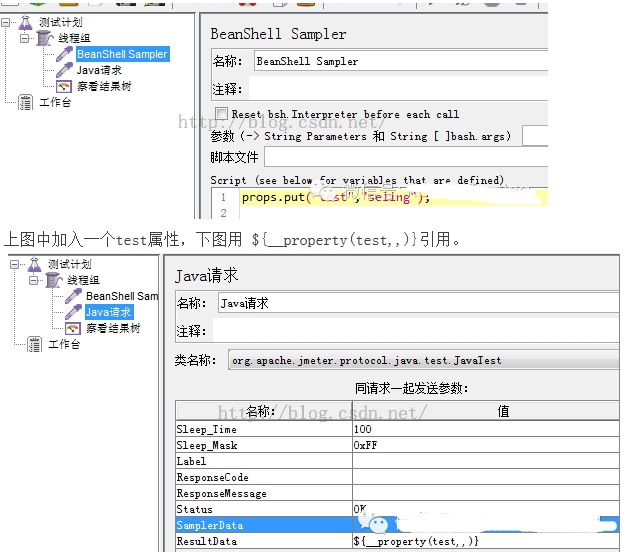Click the 工作台 icon in lower tree
The width and height of the screenshot is (624, 554).
click(x=35, y=344)
